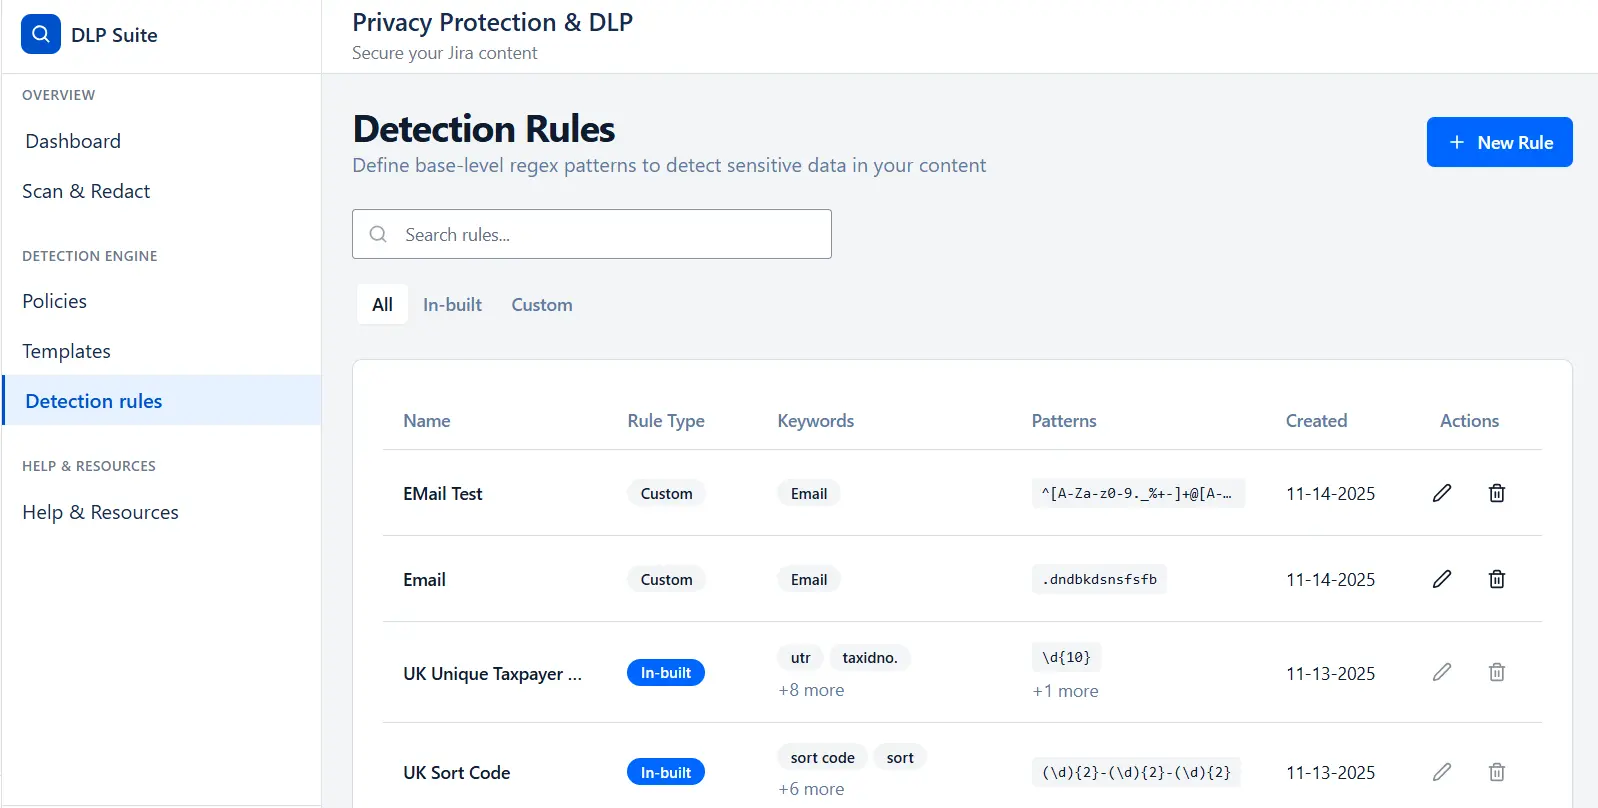Viewport: 1598px width, 808px height.
Task: Switch to the Custom filter tab
Action: pyautogui.click(x=541, y=304)
